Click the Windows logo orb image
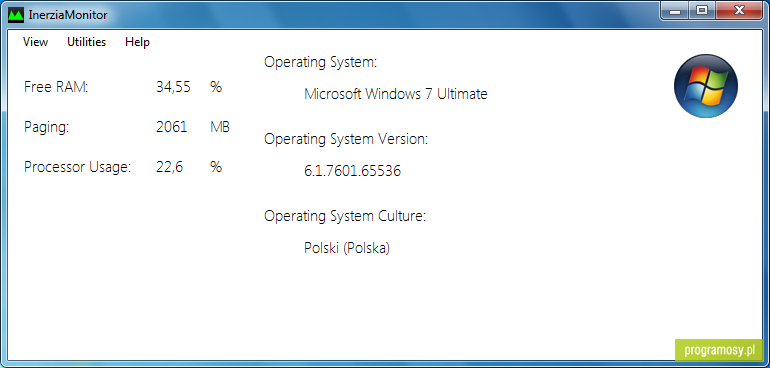The height and width of the screenshot is (368, 770). tap(706, 86)
